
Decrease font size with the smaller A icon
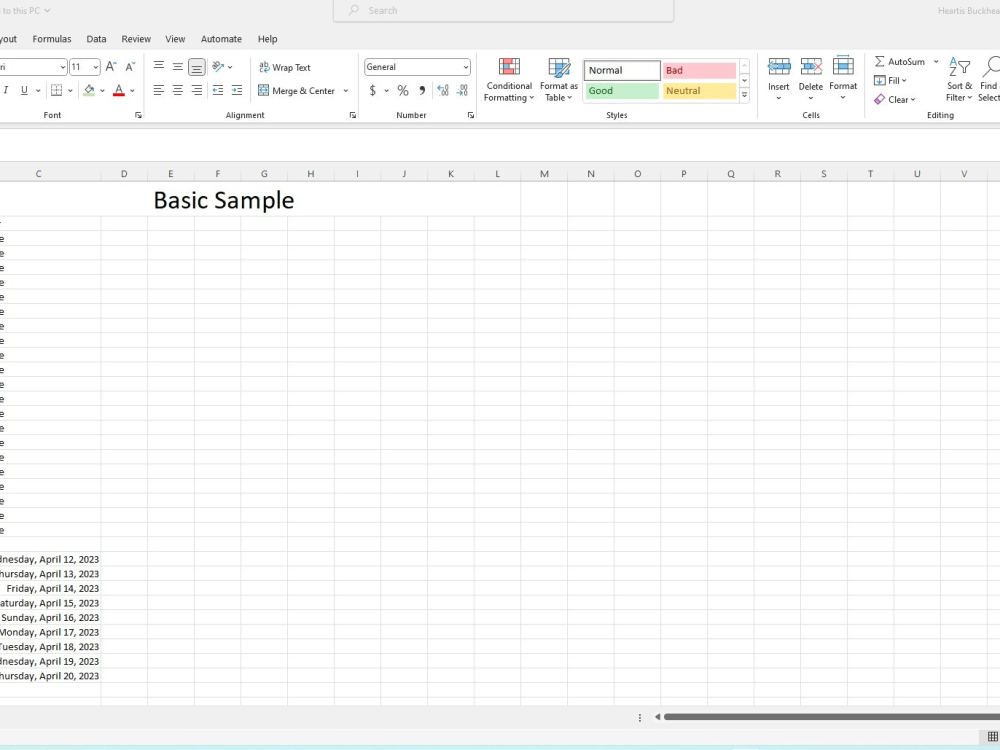coord(130,66)
